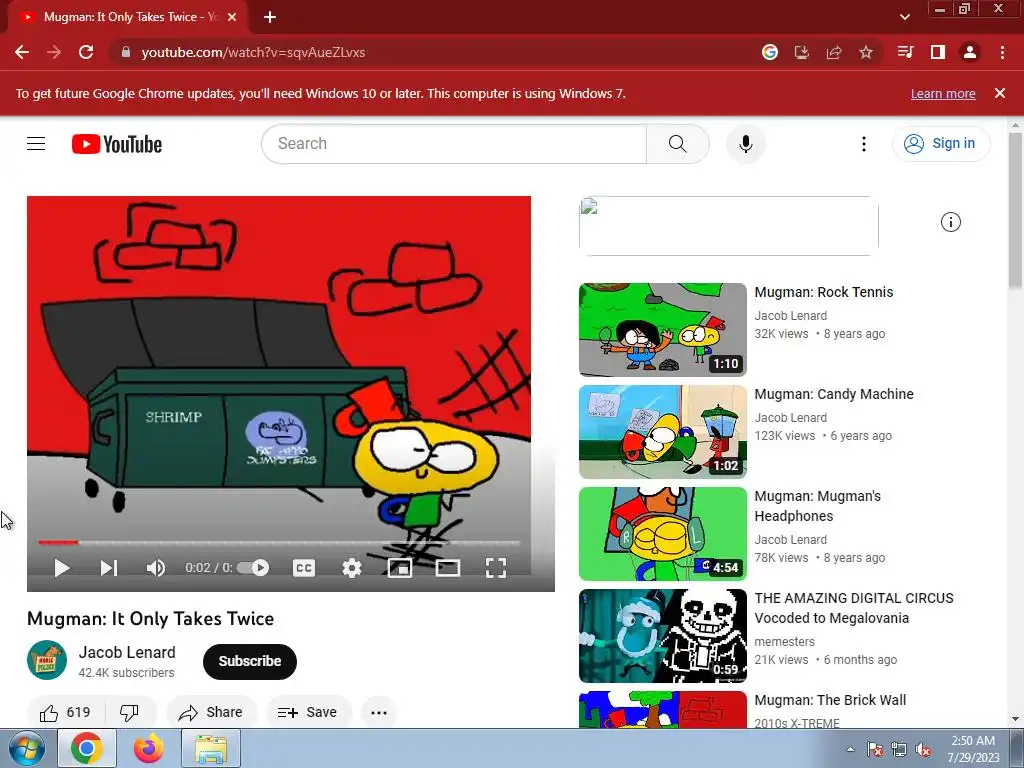Open YouTube settings three-dot menu
This screenshot has height=768, width=1024.
click(x=863, y=144)
